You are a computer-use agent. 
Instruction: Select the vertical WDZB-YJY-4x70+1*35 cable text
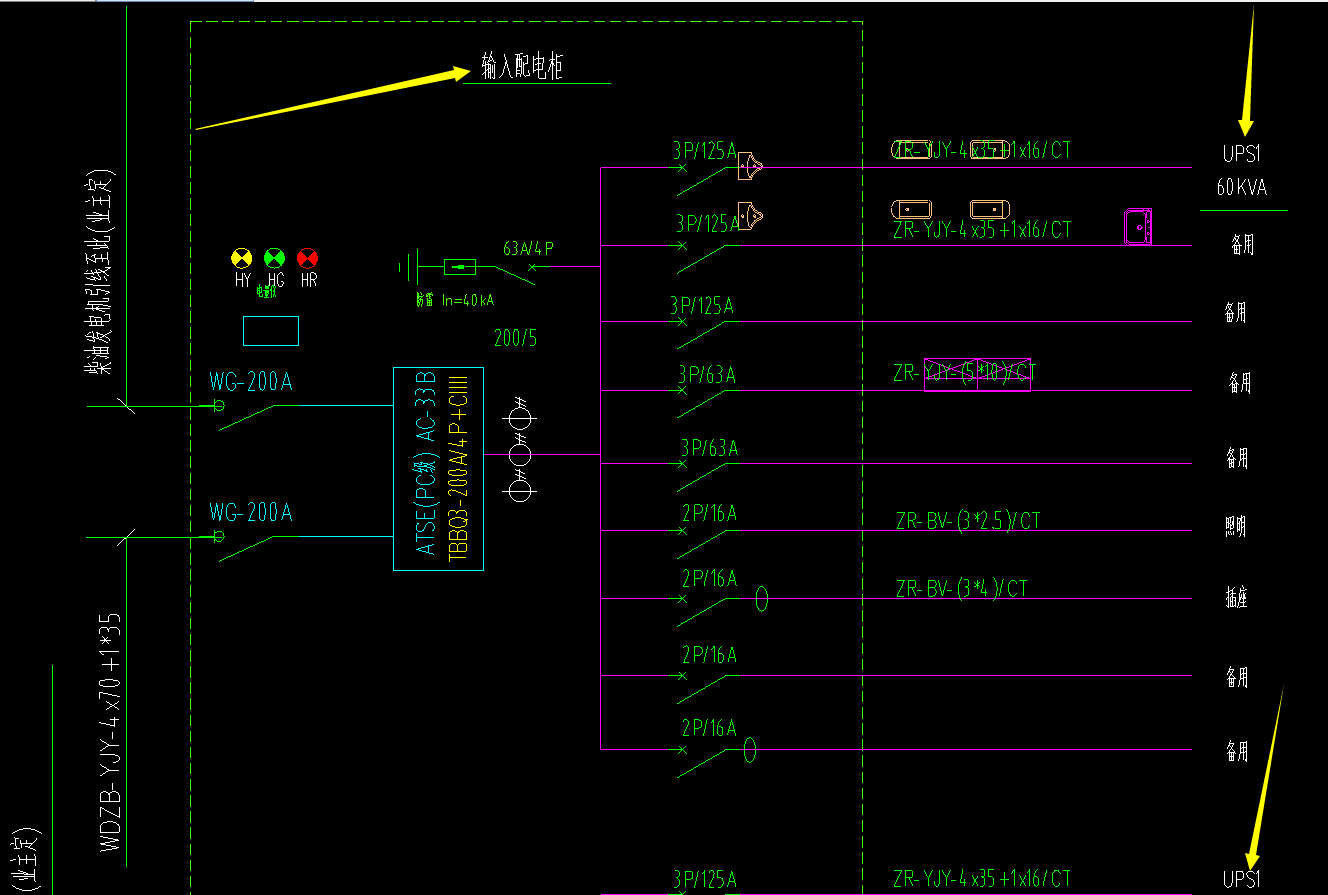pos(111,733)
